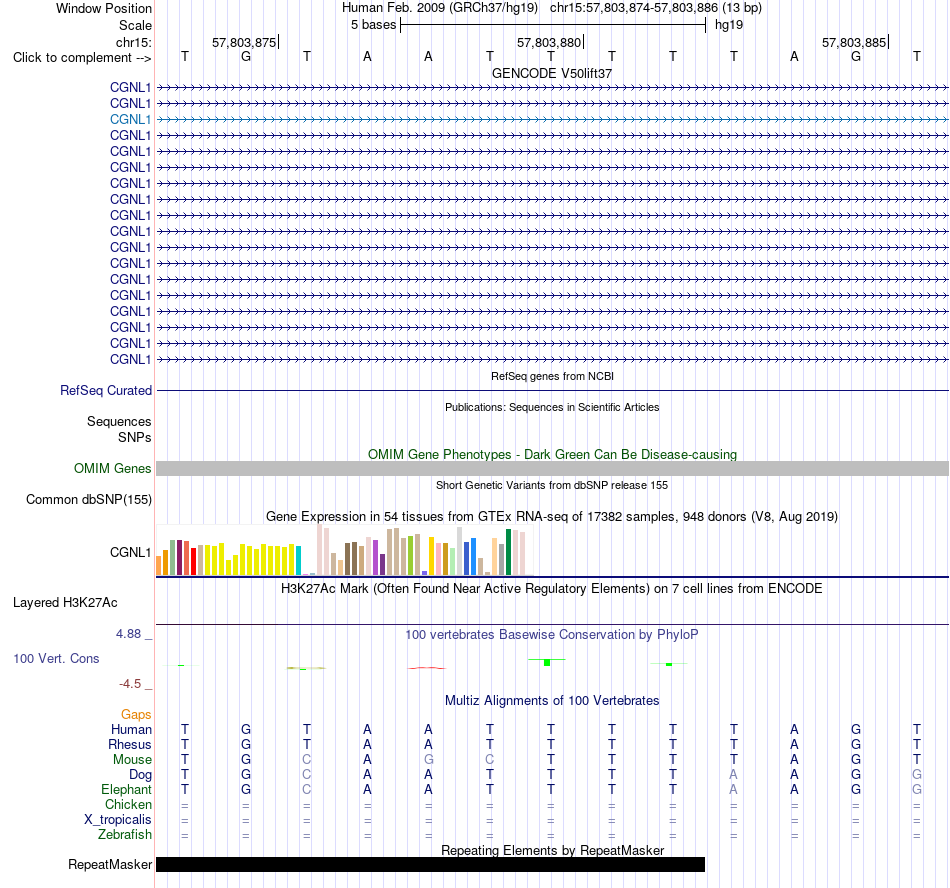This screenshot has height=888, width=950.
Task: Select the Elephant alignment row label
Action: coord(126,789)
